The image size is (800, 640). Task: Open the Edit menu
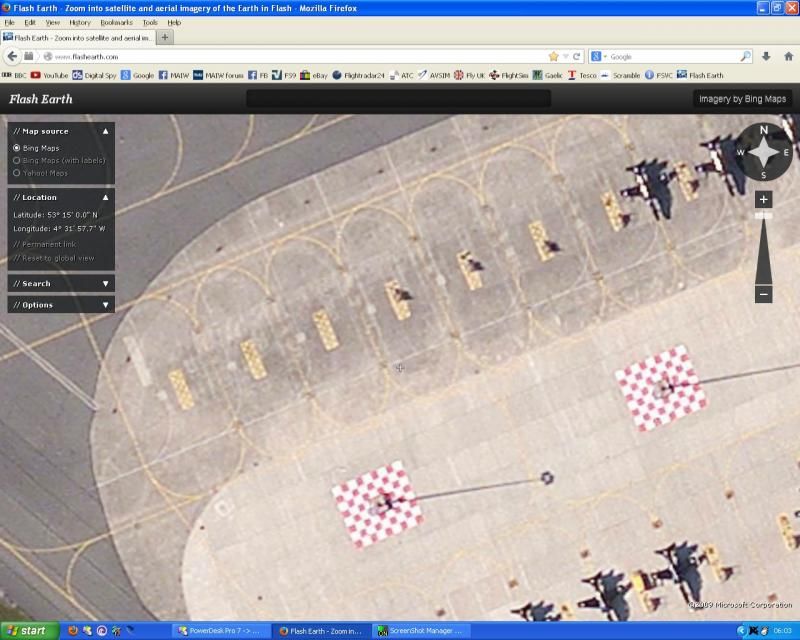point(30,22)
